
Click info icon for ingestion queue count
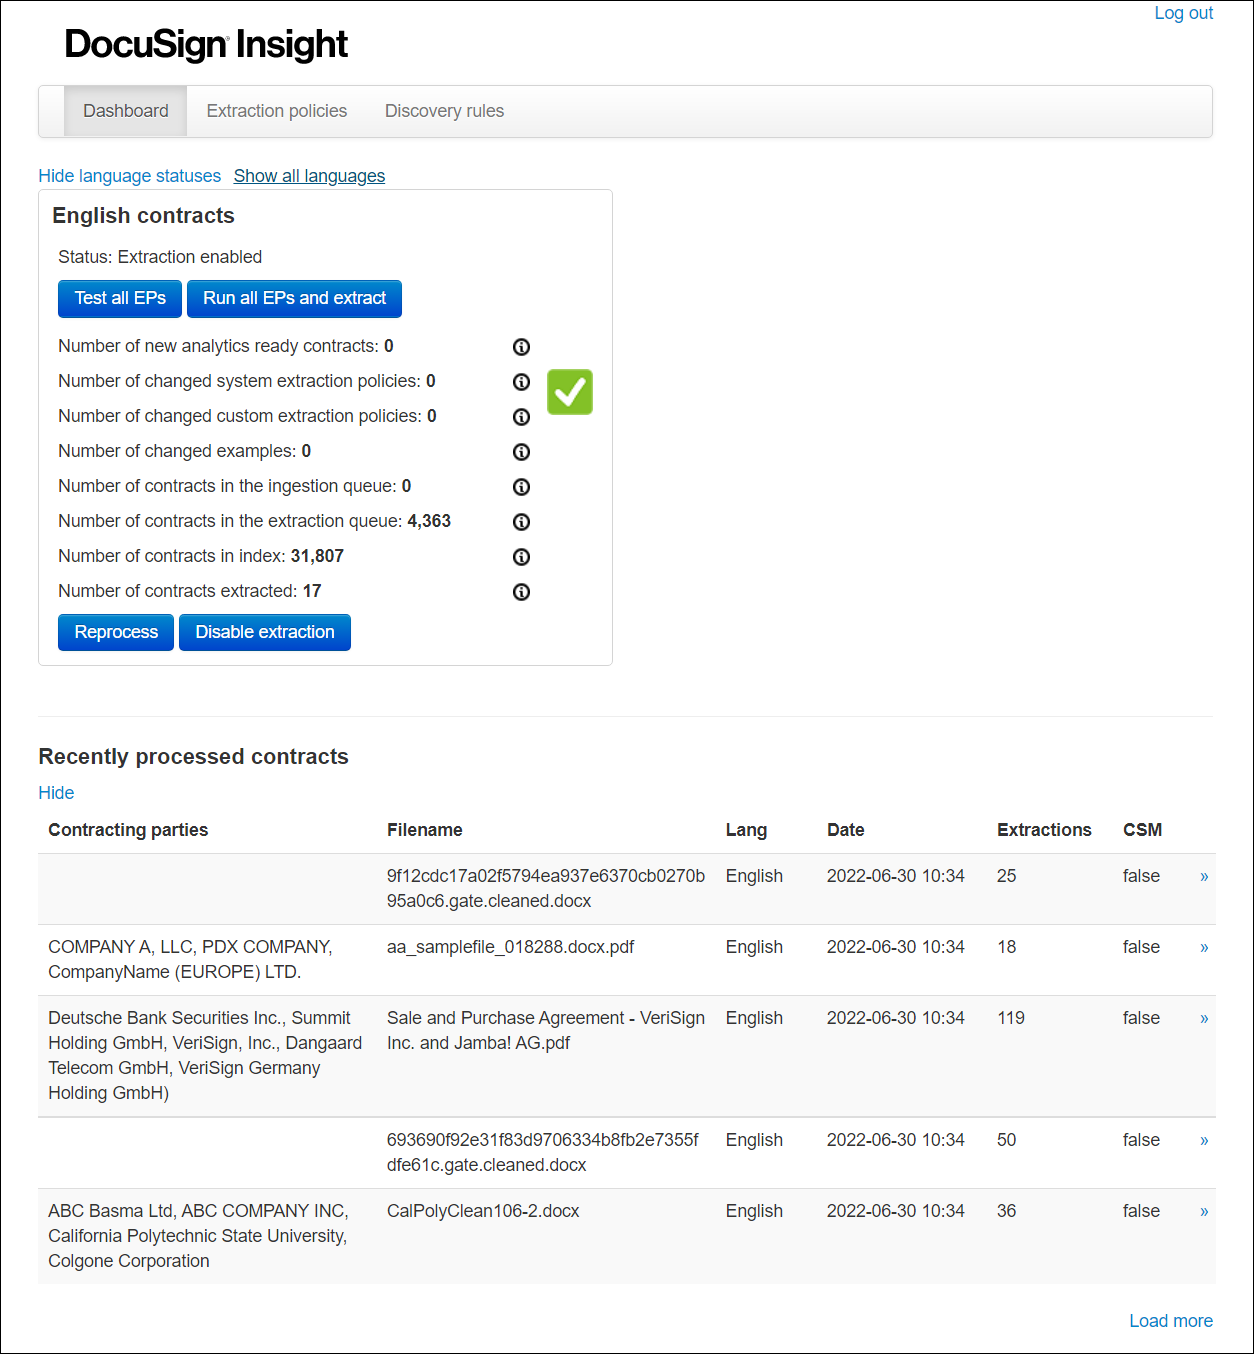(x=521, y=487)
